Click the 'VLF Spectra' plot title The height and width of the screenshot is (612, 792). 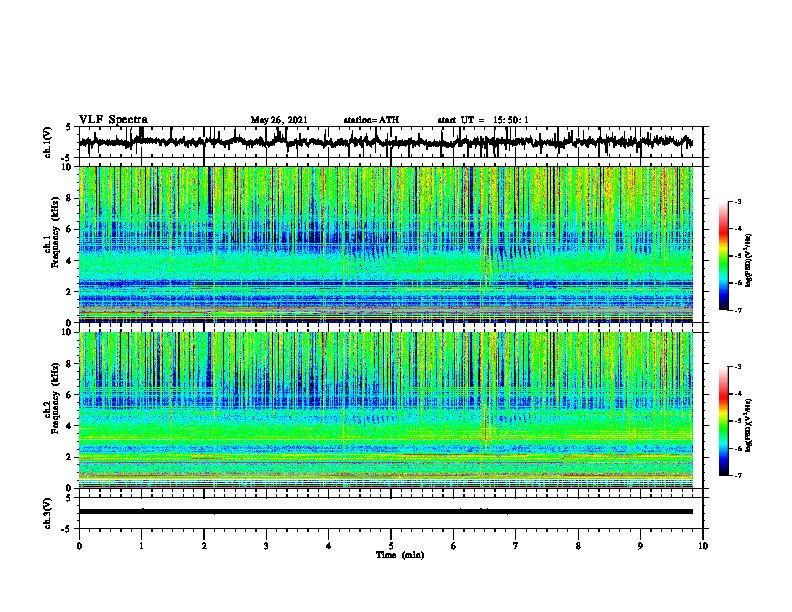point(113,120)
